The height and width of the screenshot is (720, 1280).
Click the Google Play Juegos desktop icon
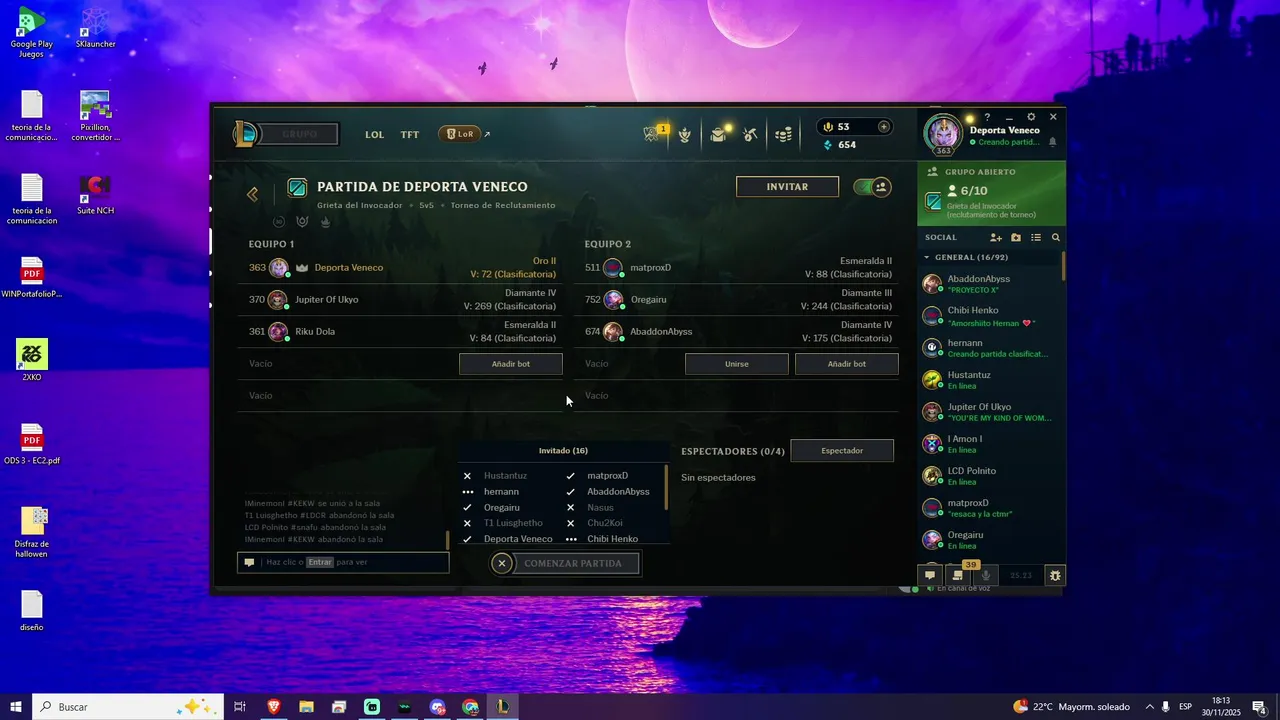pos(31,33)
